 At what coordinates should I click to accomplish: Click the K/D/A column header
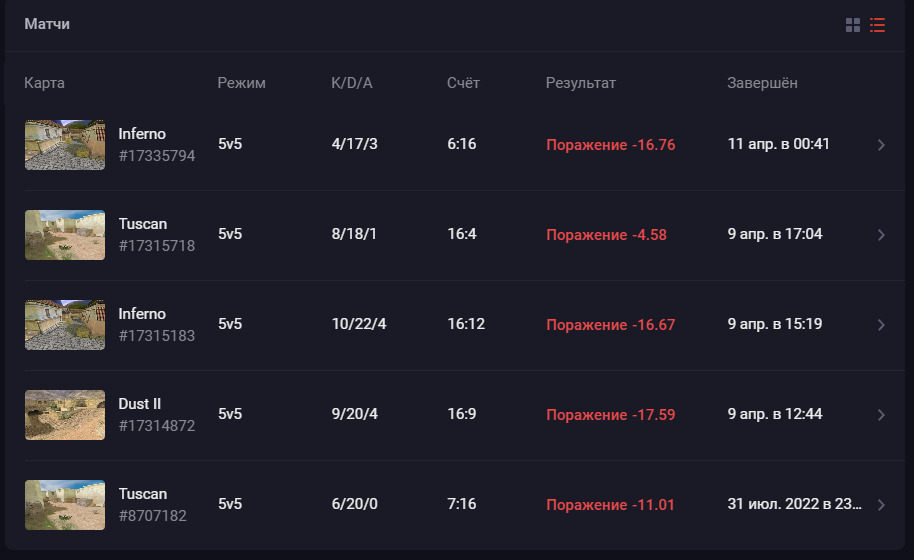point(352,83)
